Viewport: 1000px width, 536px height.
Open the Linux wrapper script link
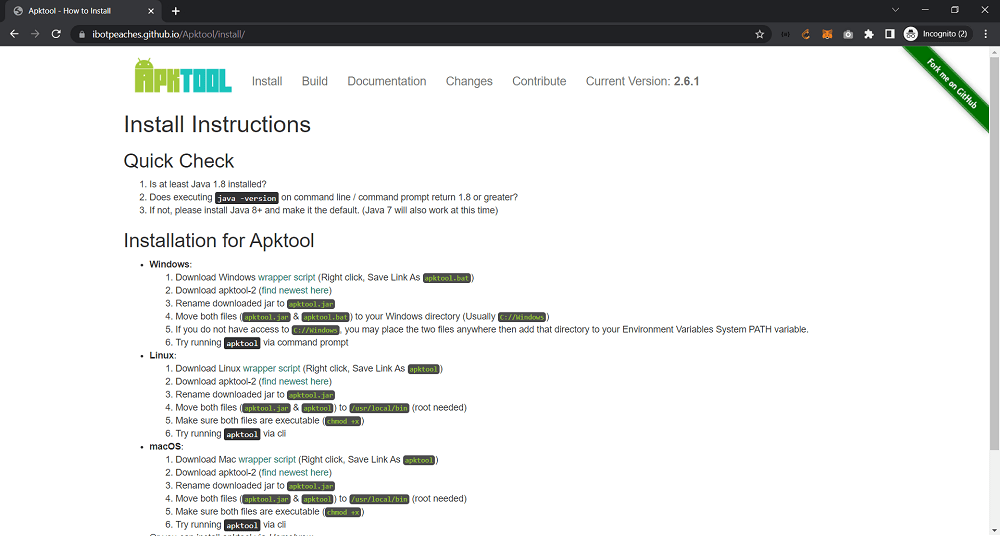271,368
